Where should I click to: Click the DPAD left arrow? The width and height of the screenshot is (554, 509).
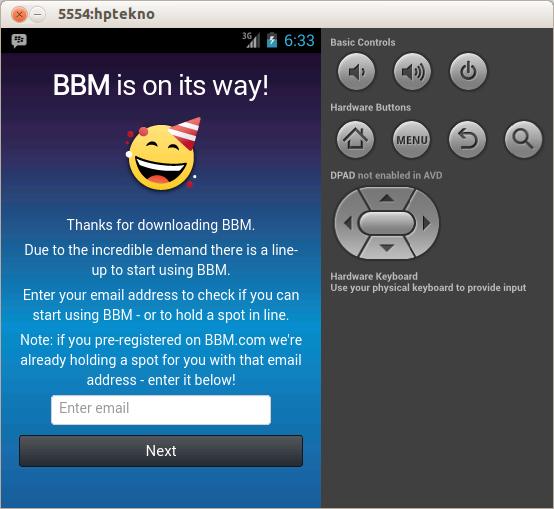347,223
